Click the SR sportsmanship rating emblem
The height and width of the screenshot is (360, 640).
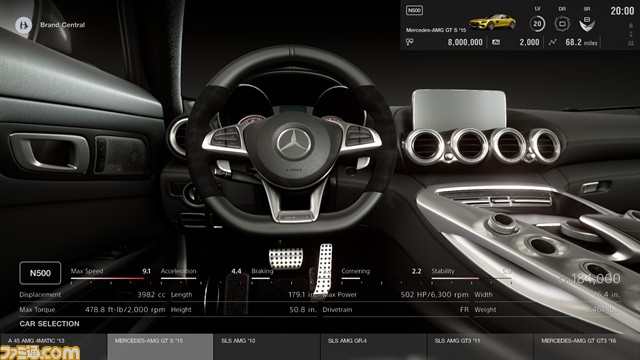(587, 24)
